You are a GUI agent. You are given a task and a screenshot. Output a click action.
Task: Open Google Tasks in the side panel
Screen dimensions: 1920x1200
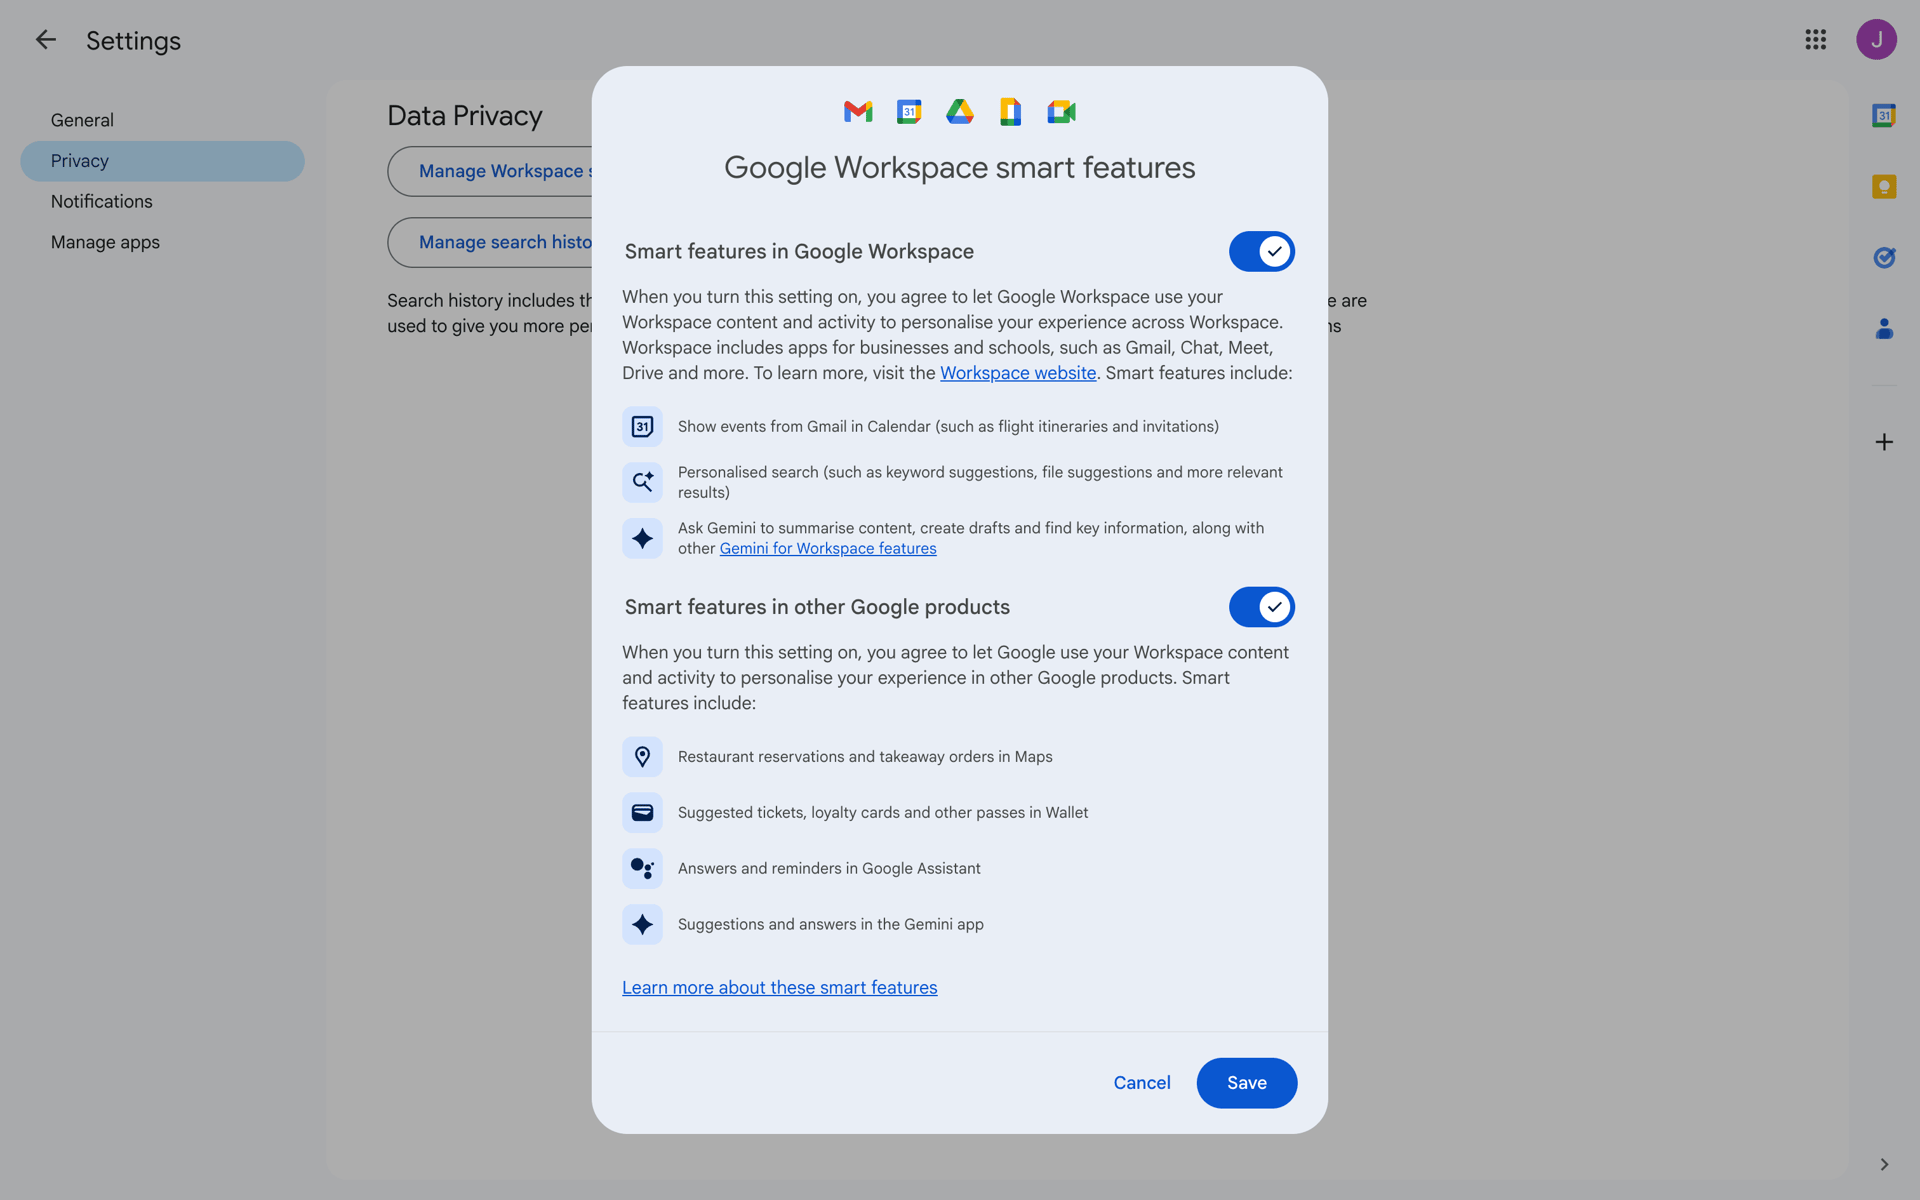click(1884, 258)
